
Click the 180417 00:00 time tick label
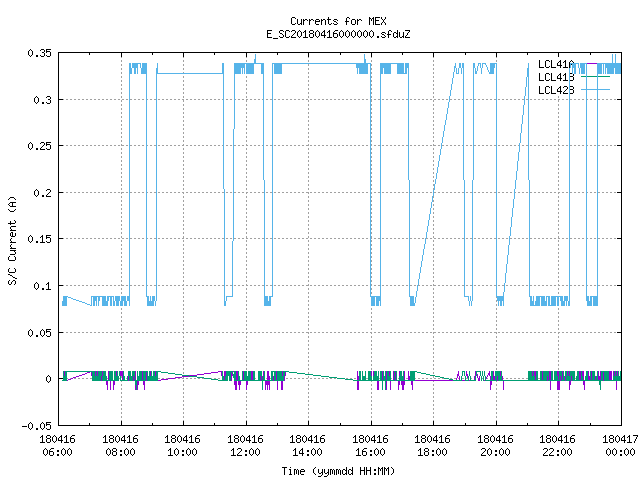[x=620, y=446]
